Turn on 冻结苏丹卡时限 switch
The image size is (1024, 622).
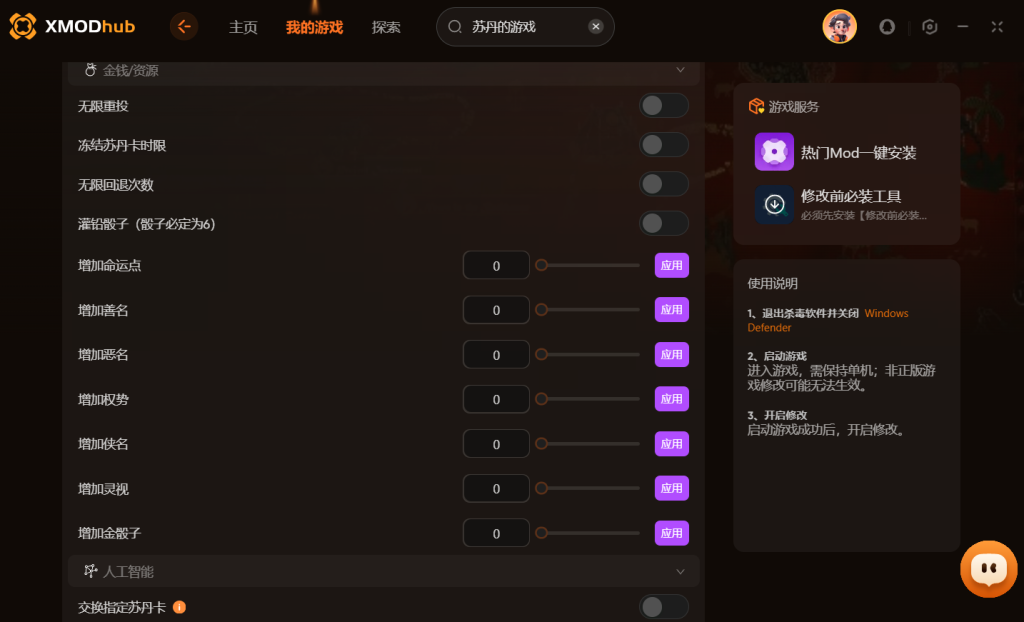(x=664, y=145)
